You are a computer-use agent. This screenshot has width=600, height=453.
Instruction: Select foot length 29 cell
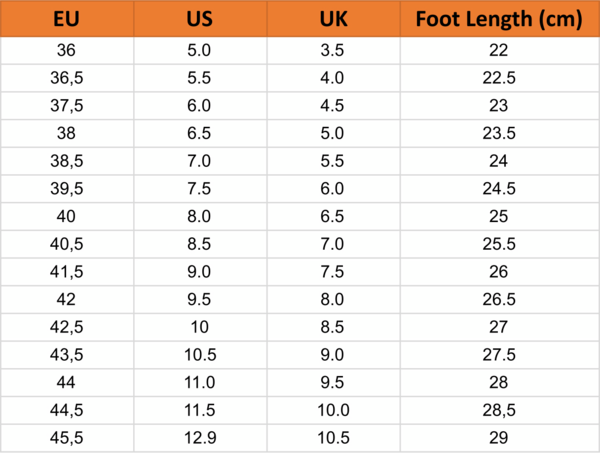click(499, 437)
